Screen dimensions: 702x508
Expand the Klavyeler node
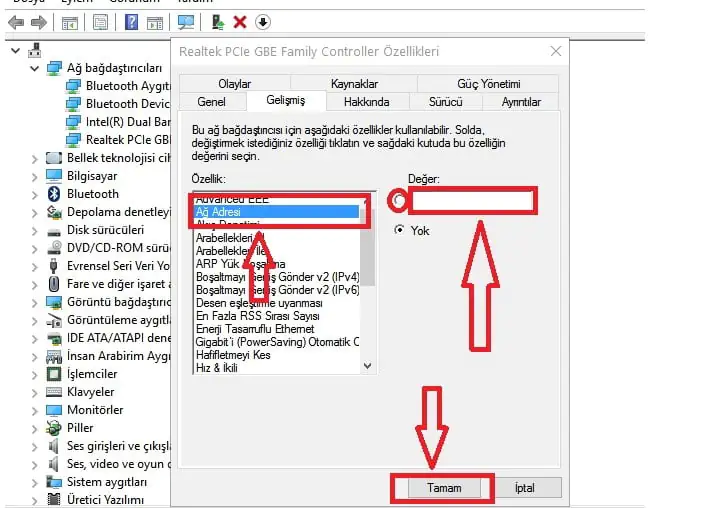[x=34, y=393]
